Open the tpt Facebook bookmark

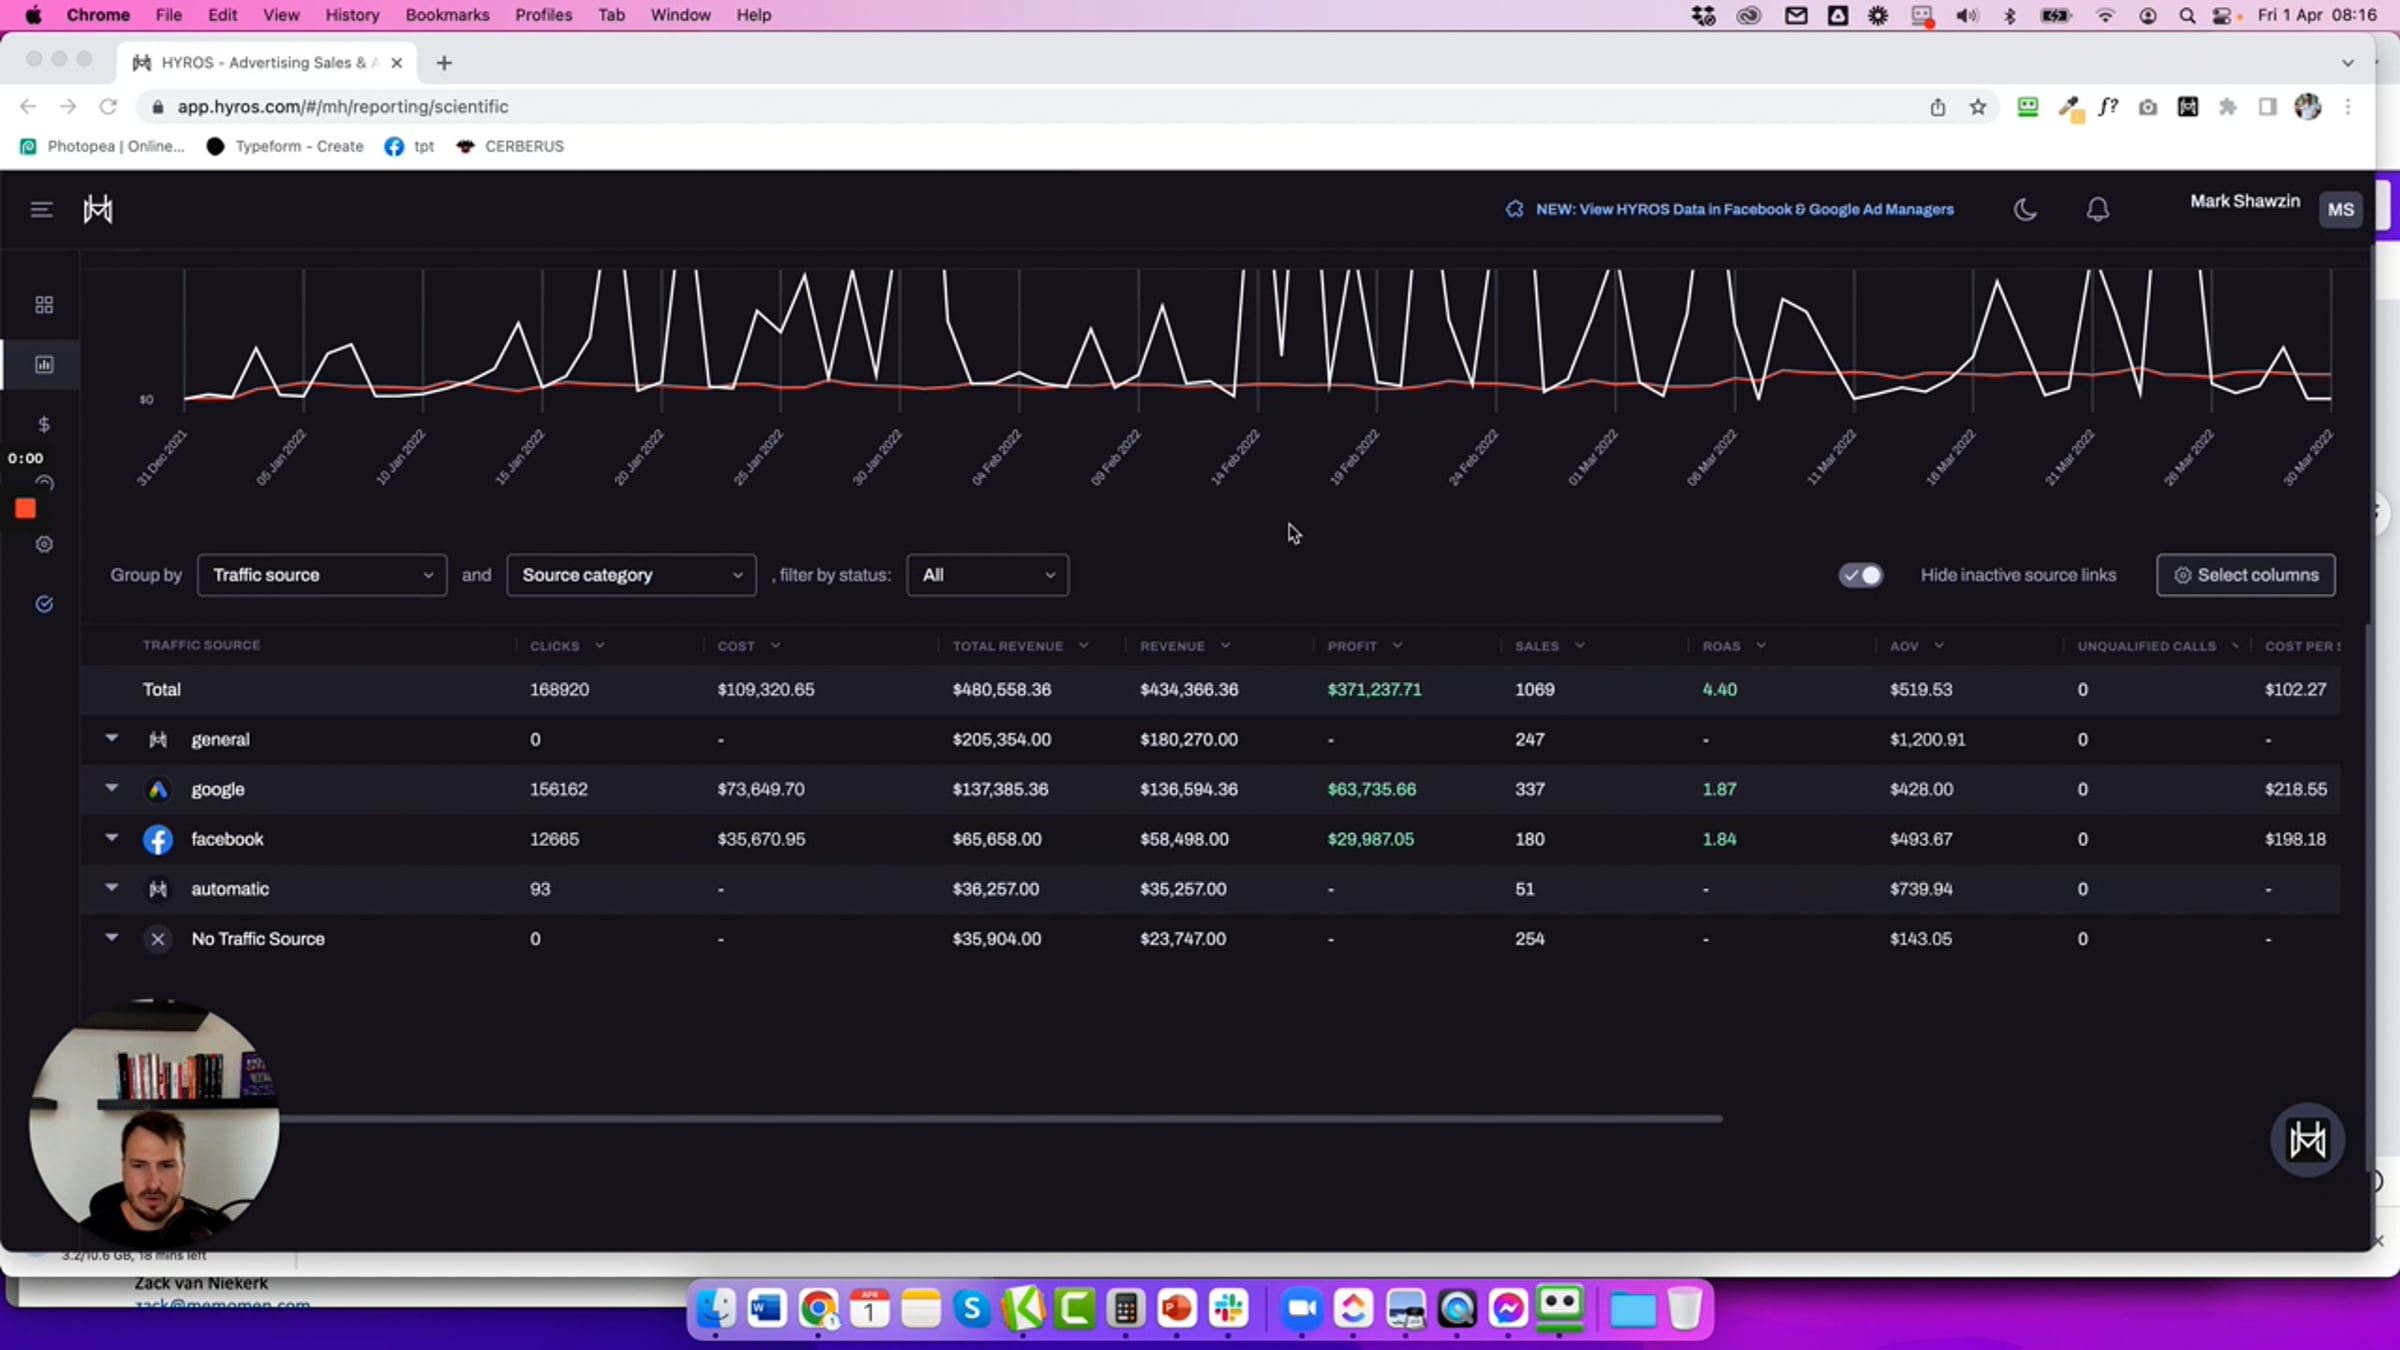click(x=410, y=146)
